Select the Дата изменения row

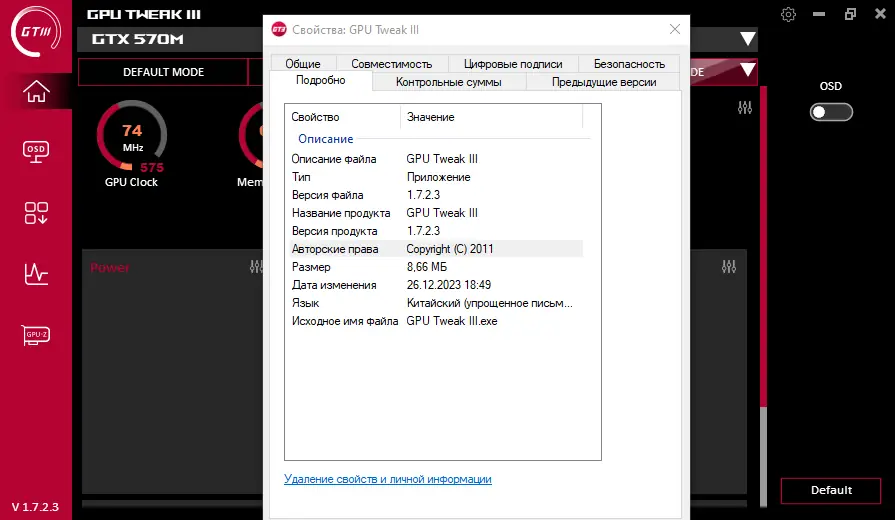pos(437,285)
